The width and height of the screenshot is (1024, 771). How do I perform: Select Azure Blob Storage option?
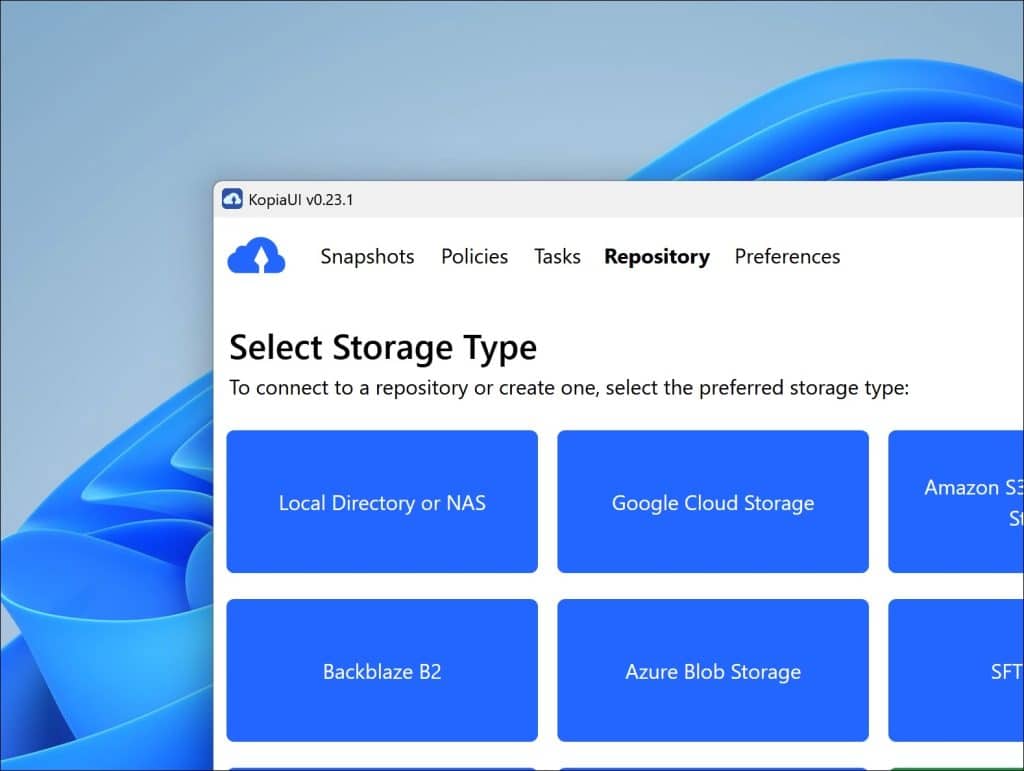point(712,670)
